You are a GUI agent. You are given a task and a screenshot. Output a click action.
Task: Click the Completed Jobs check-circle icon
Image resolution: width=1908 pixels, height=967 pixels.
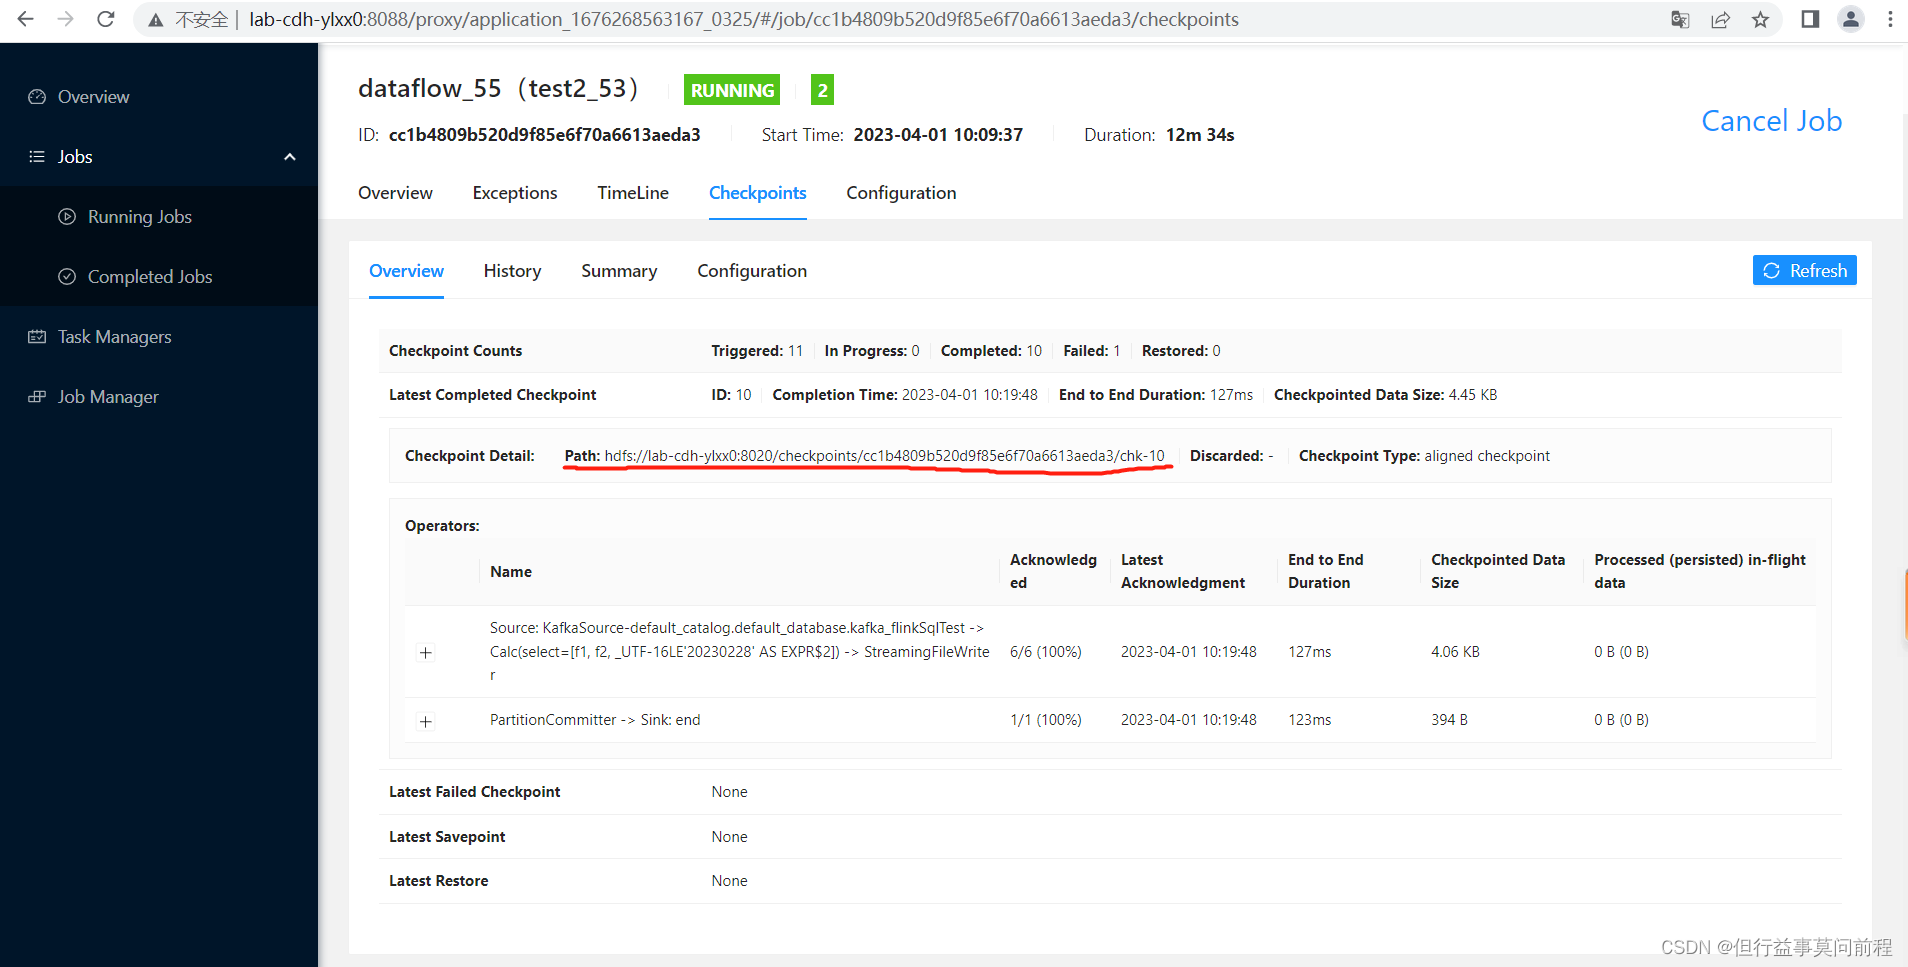(x=67, y=277)
